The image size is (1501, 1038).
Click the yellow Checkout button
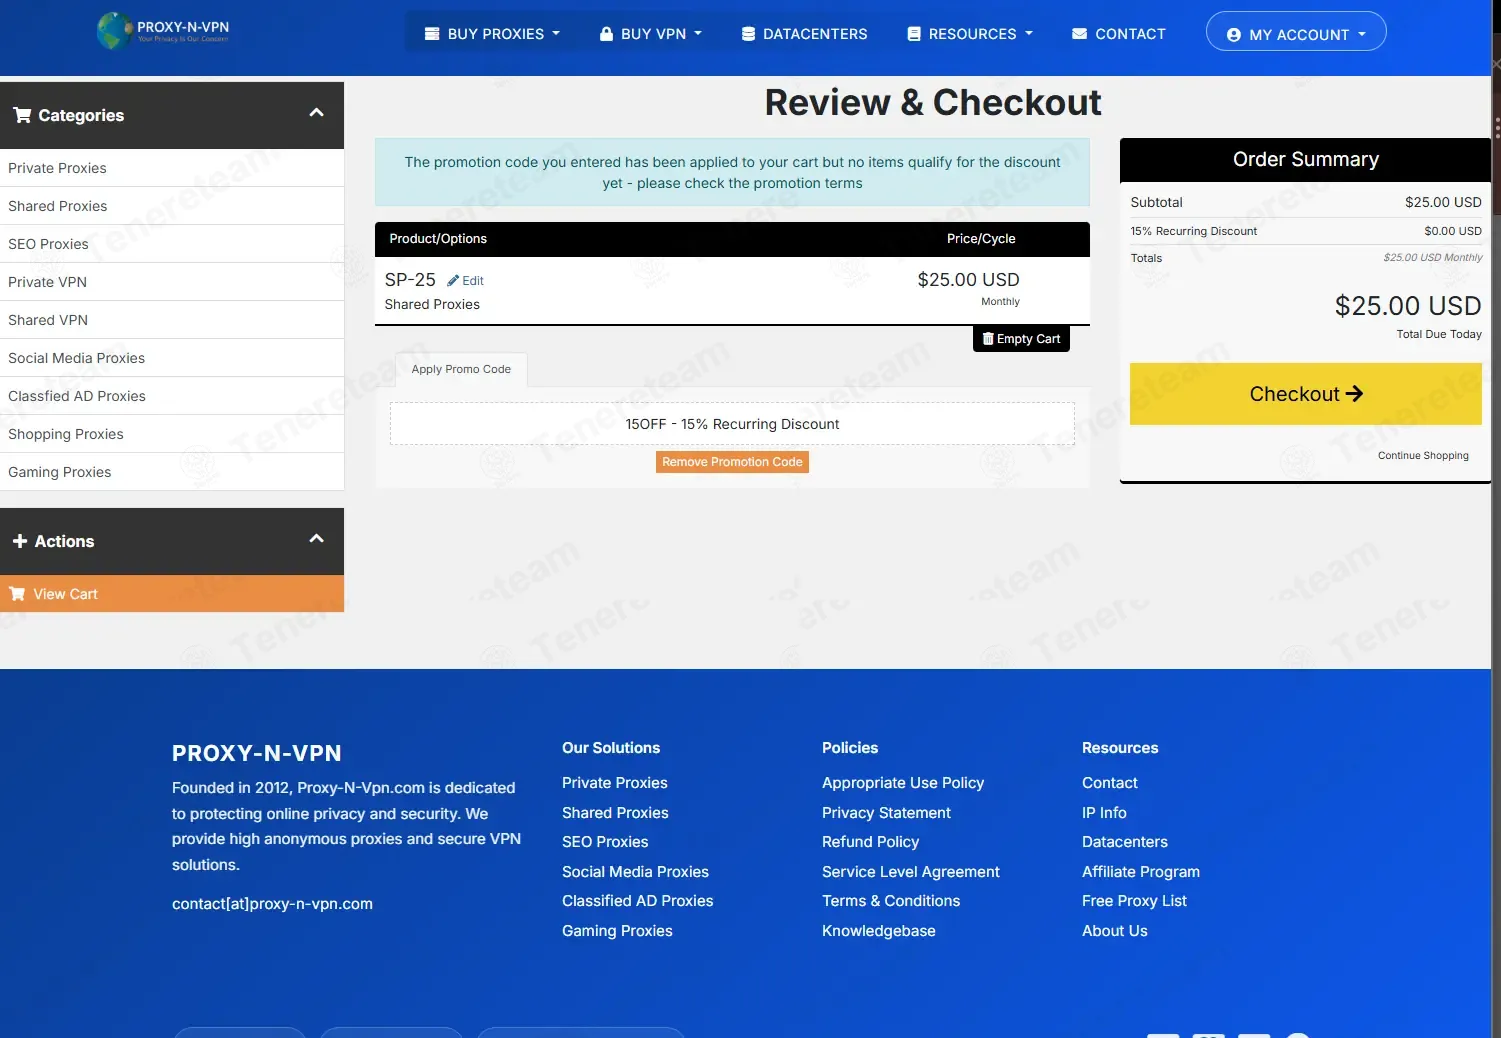point(1306,394)
